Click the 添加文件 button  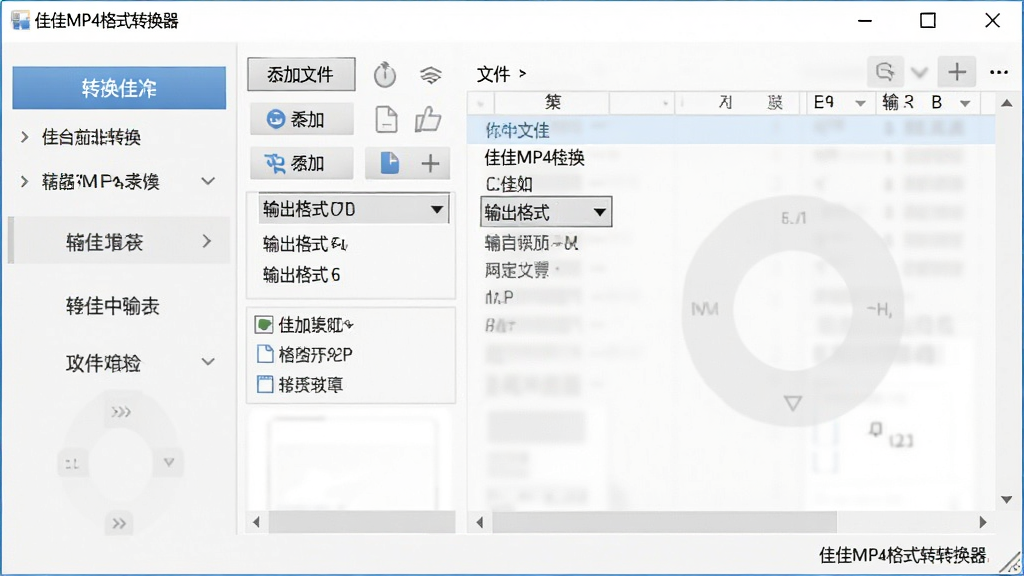(301, 74)
